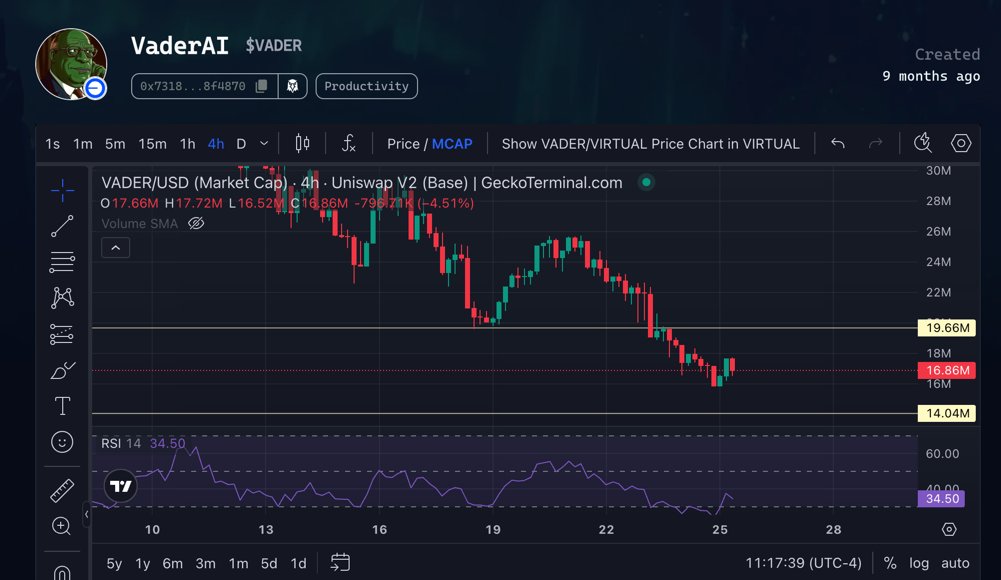Toggle auto scale mode

pyautogui.click(x=955, y=563)
